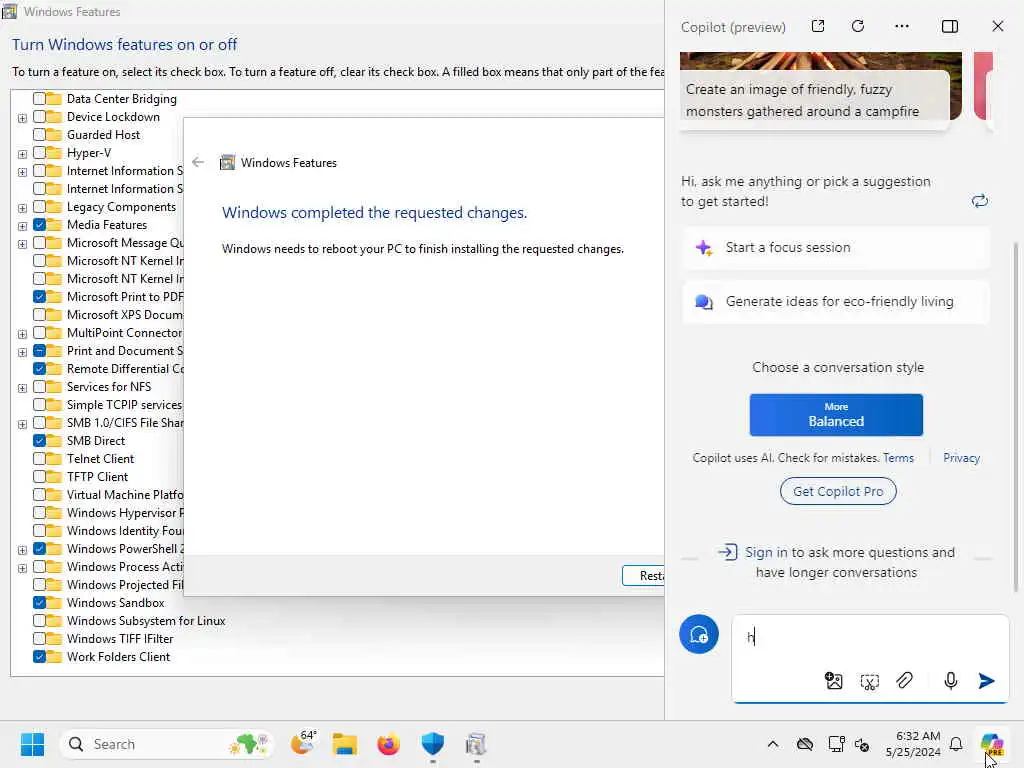Attach a file in Copilot
This screenshot has height=768, width=1024.
[x=904, y=681]
